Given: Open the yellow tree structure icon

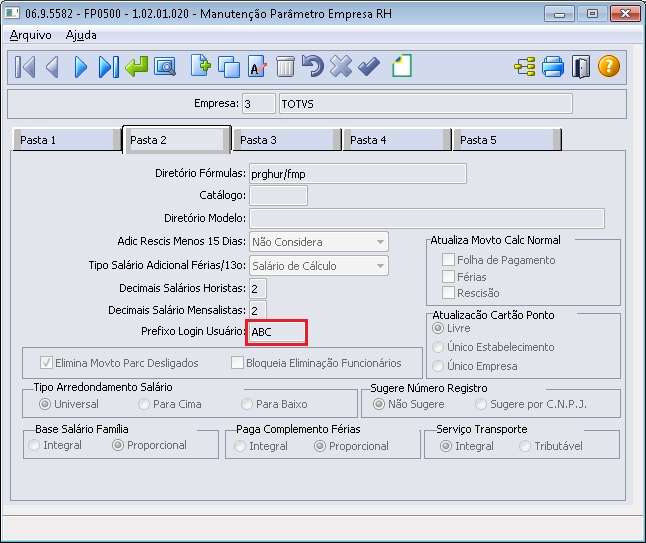Looking at the screenshot, I should point(525,67).
